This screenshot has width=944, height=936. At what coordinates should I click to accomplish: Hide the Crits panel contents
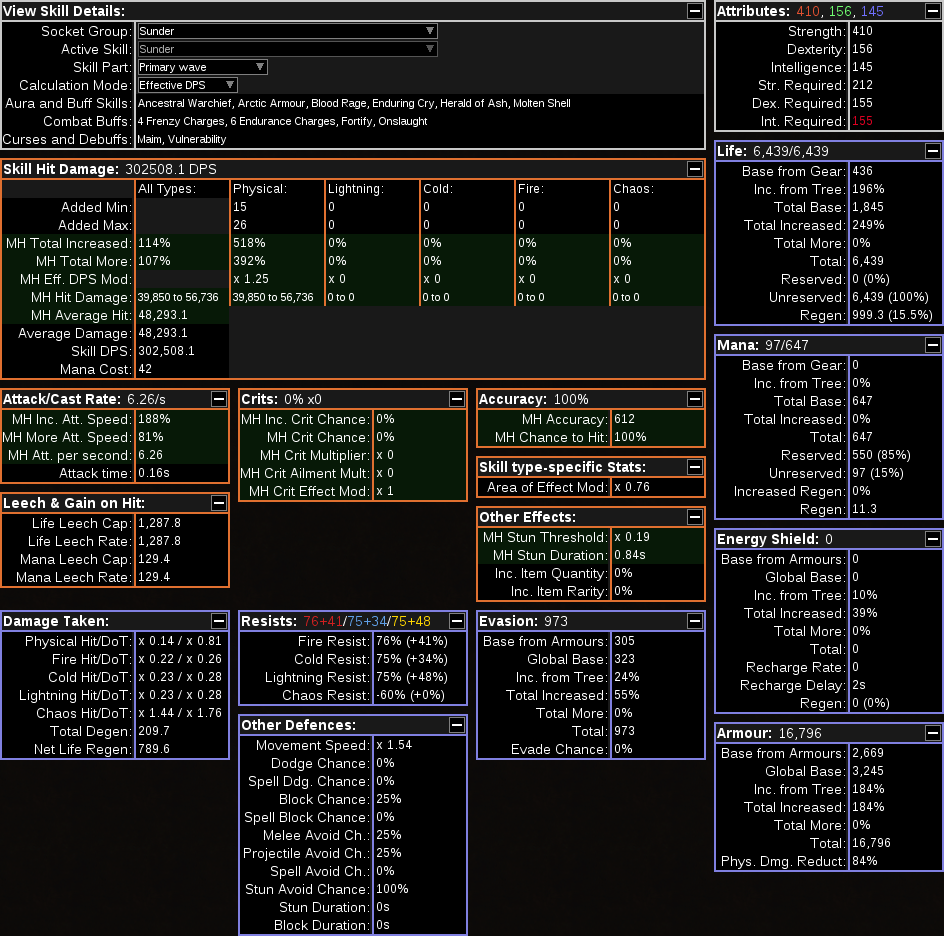(457, 399)
